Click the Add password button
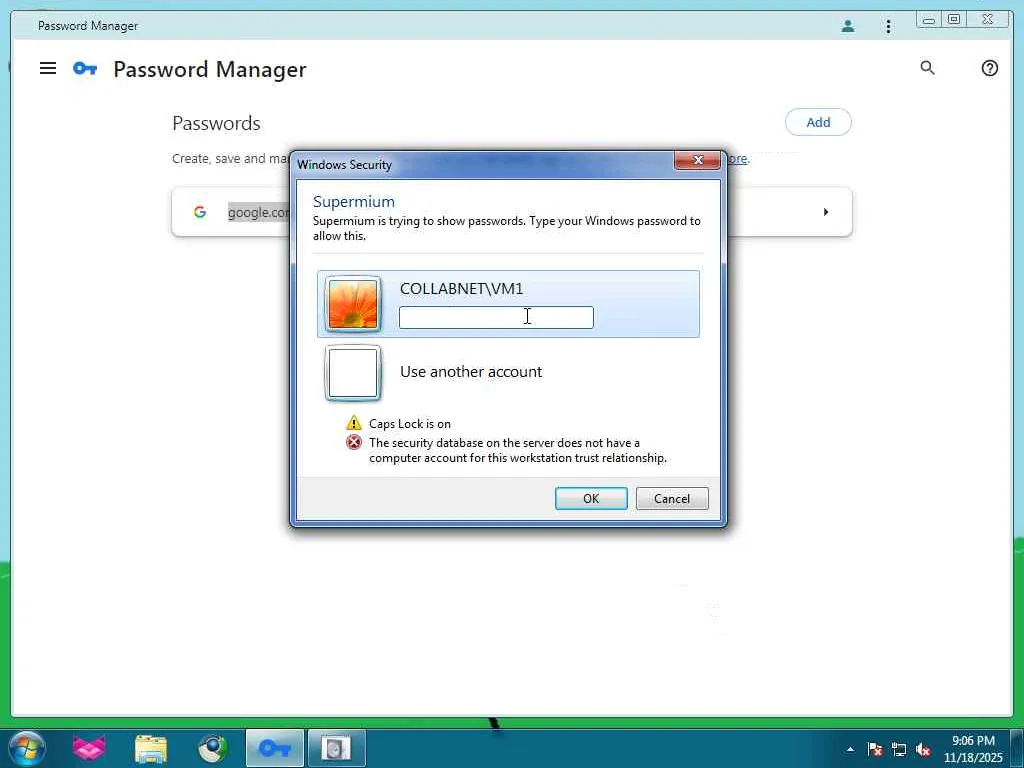This screenshot has width=1024, height=768. coord(818,122)
